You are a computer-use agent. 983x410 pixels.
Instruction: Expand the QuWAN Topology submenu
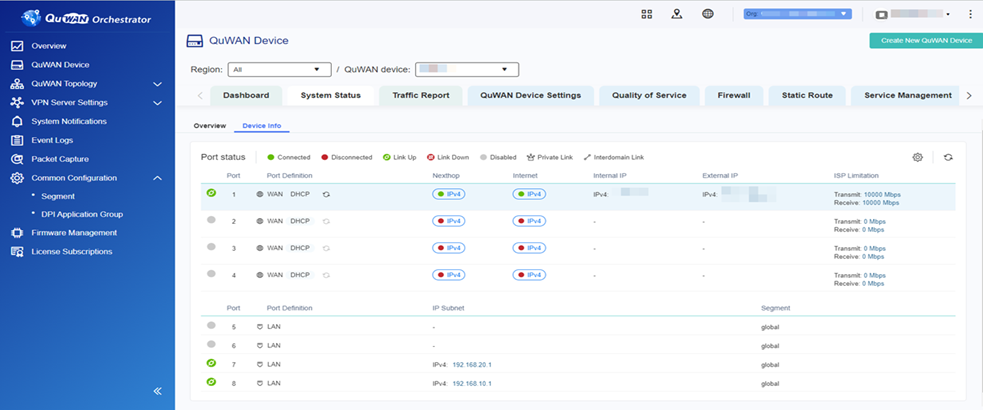pos(157,84)
